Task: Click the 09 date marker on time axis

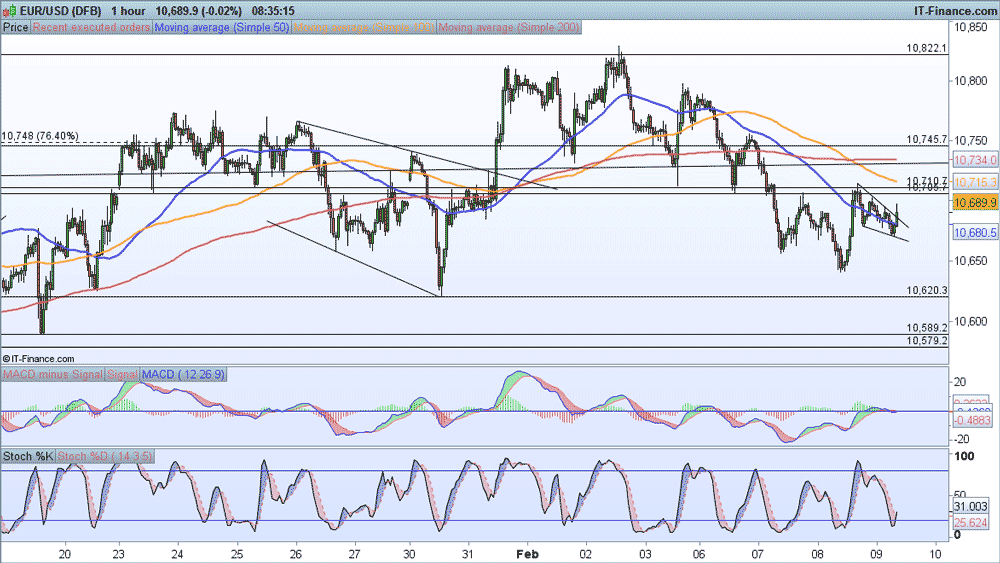Action: [x=877, y=553]
